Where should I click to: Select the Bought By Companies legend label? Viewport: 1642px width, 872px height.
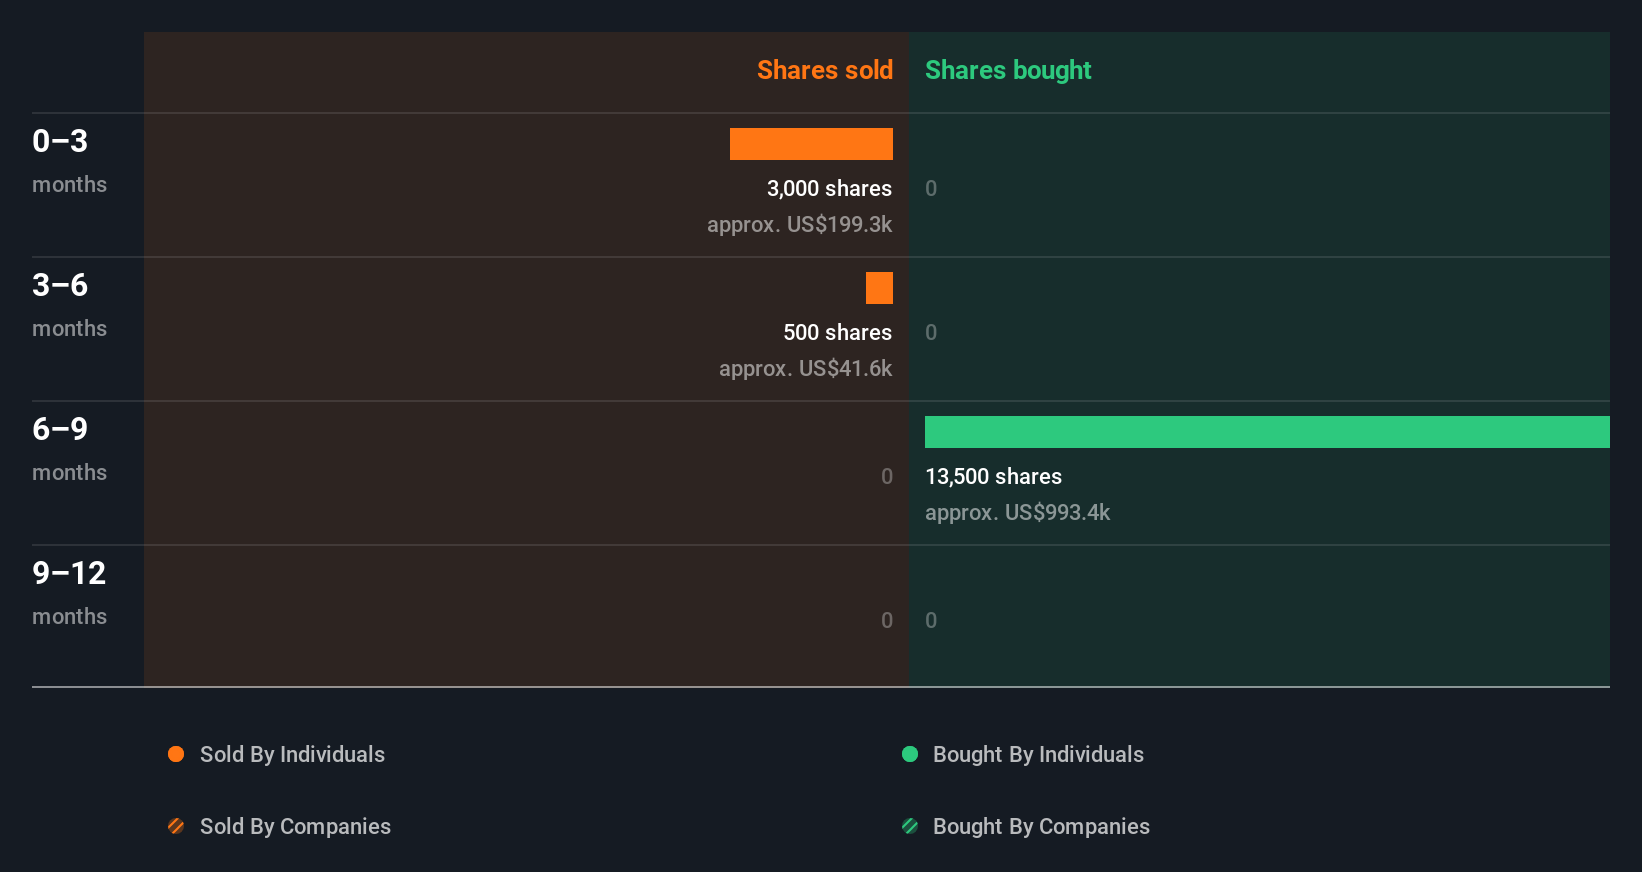click(1041, 826)
